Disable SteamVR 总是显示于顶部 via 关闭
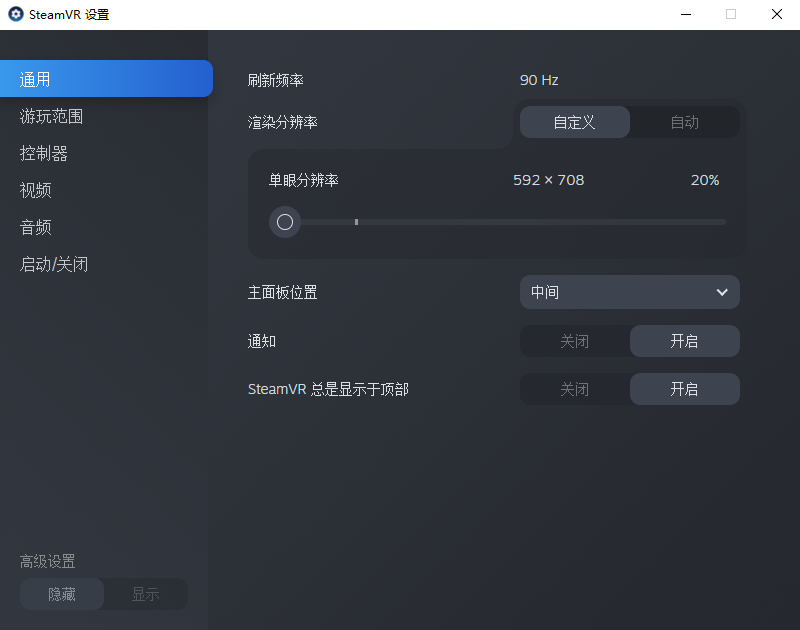 (574, 389)
